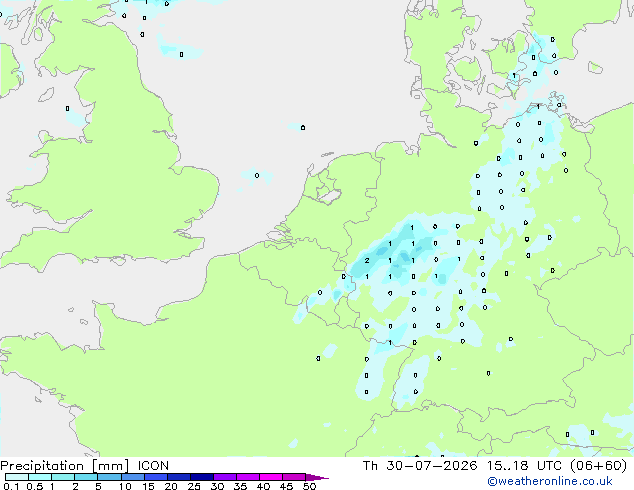Pick the 5–10 mm legend color swatch
The height and width of the screenshot is (490, 634).
pyautogui.click(x=110, y=477)
